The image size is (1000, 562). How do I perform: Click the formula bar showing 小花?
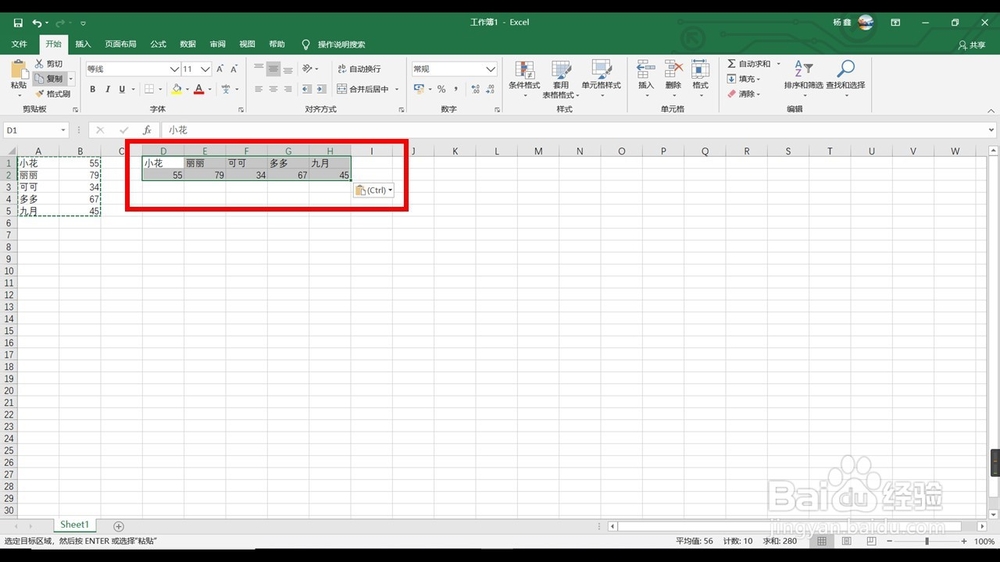(x=574, y=130)
